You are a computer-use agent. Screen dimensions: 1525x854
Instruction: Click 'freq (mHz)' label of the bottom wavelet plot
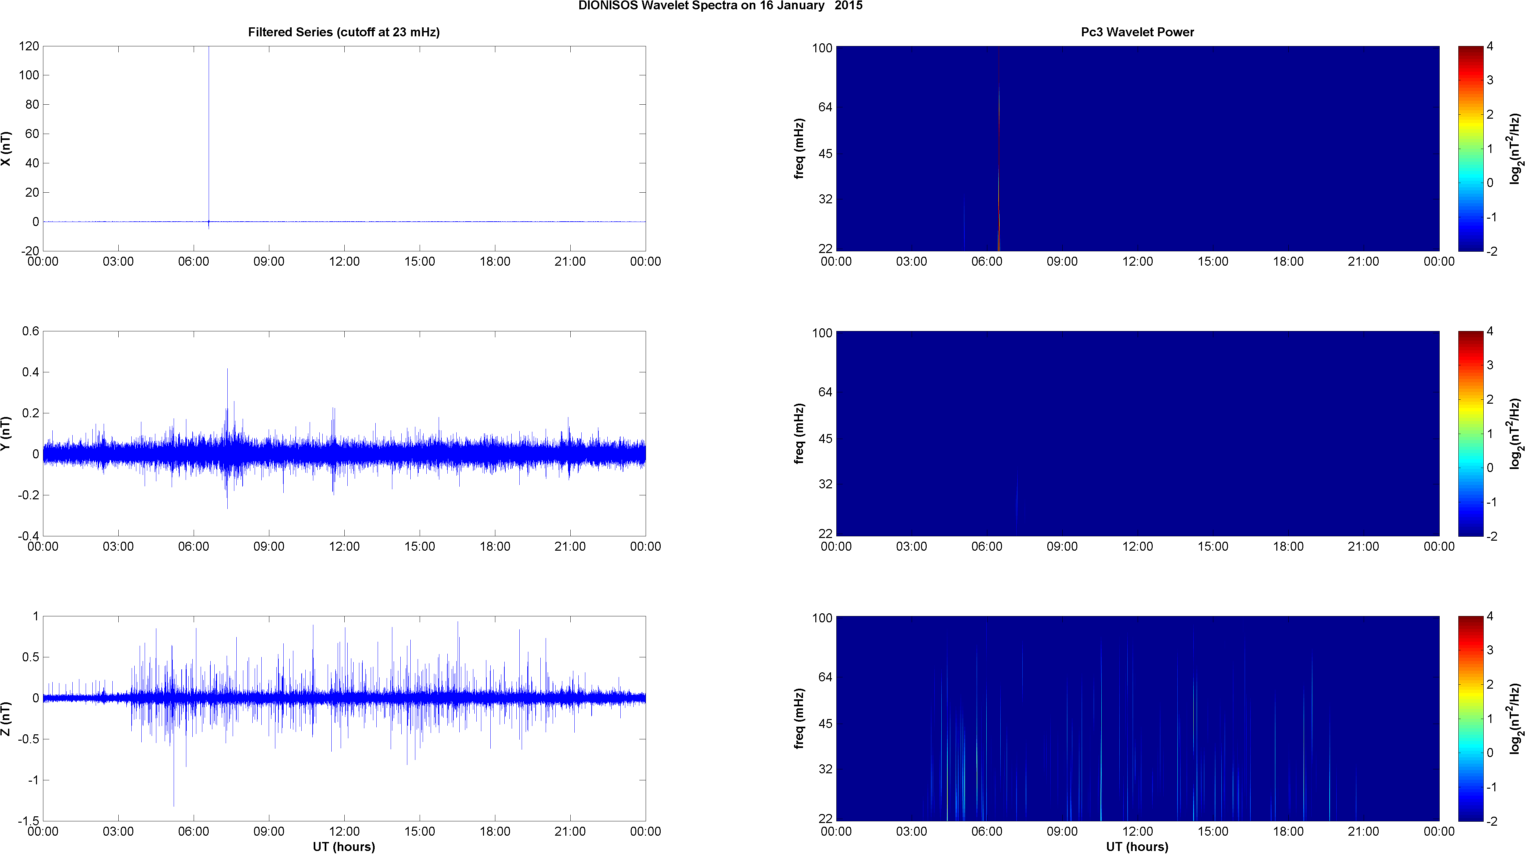tap(800, 719)
